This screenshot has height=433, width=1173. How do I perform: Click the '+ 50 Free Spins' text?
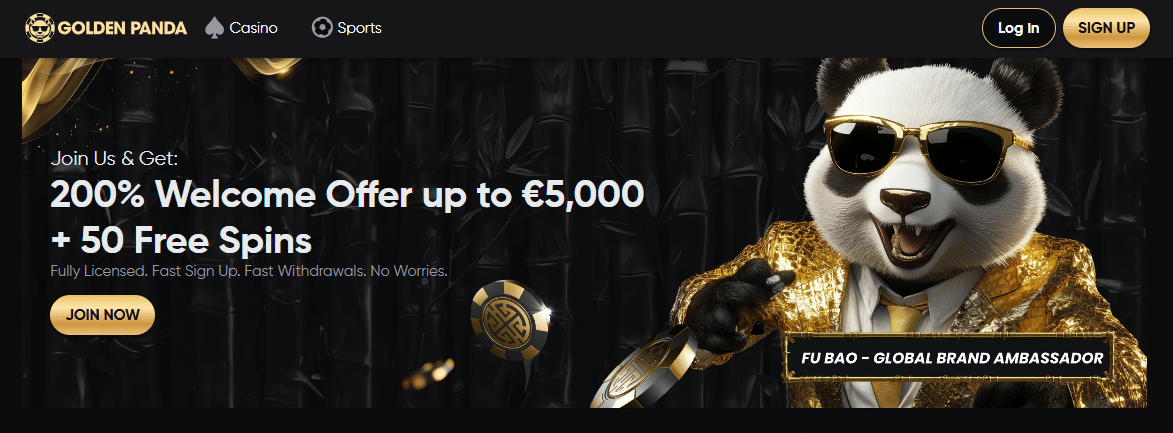[x=181, y=241]
